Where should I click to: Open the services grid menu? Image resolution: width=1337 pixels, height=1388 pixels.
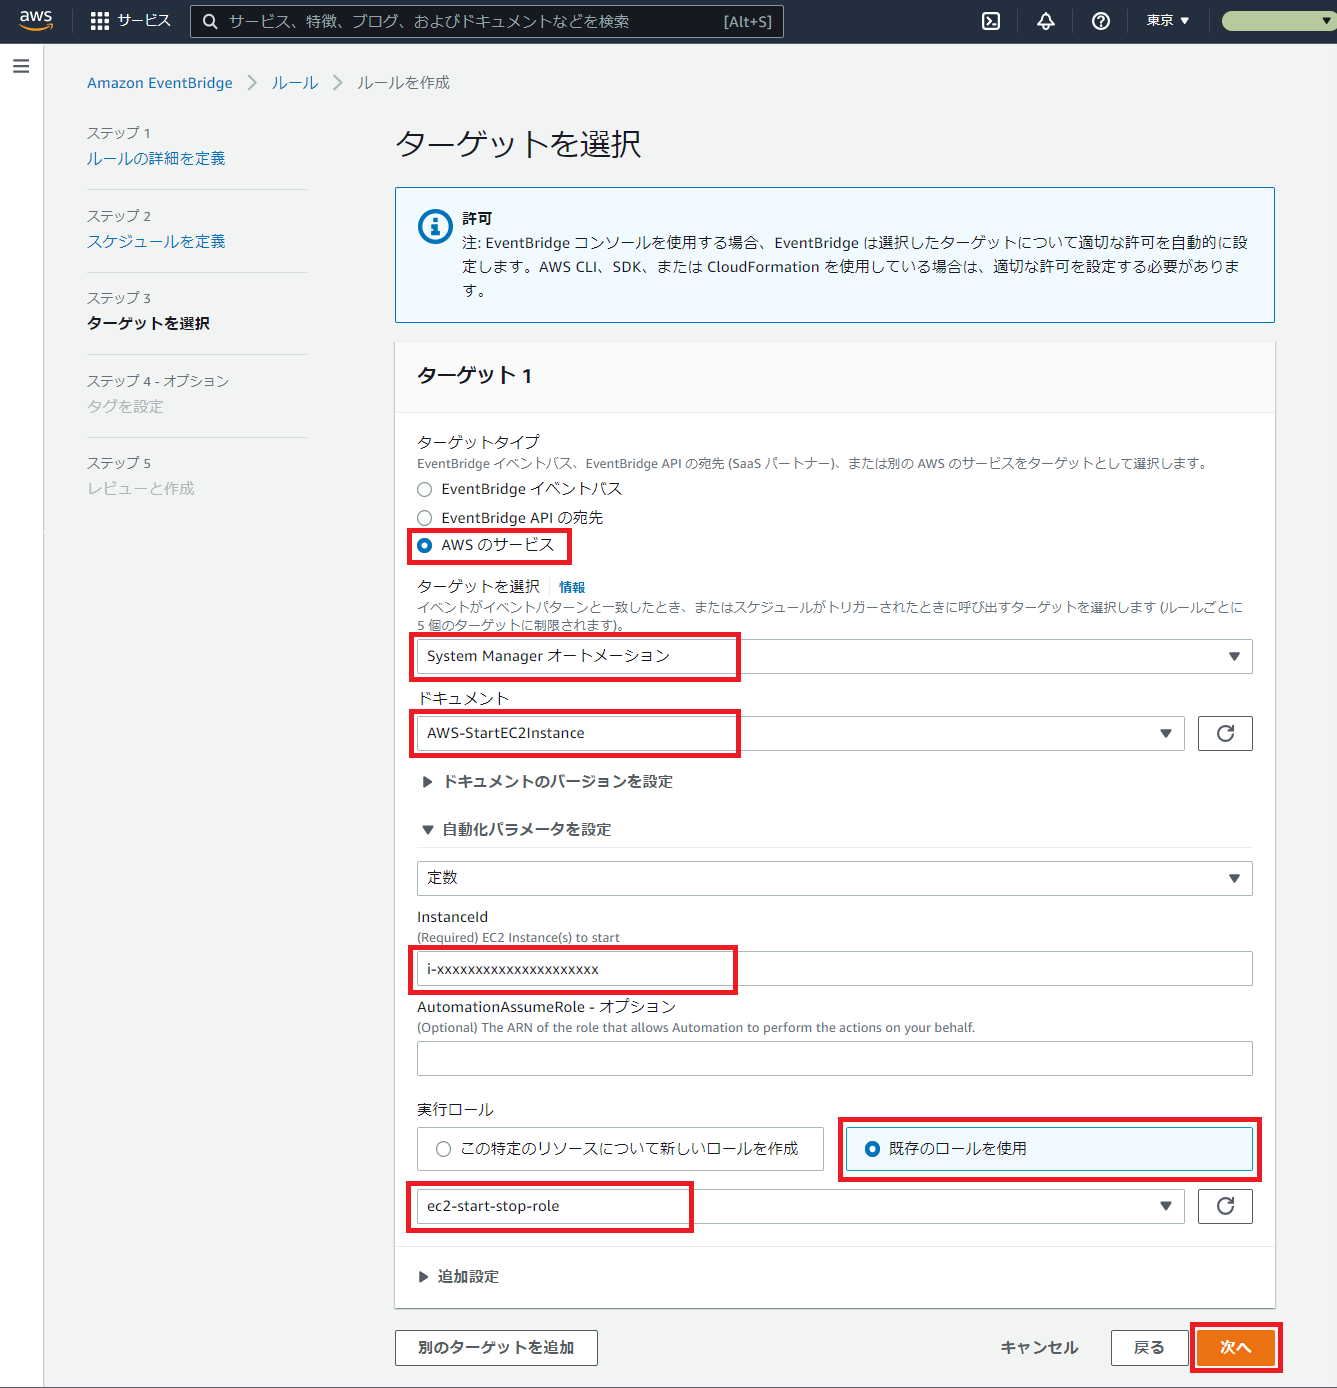pyautogui.click(x=100, y=21)
